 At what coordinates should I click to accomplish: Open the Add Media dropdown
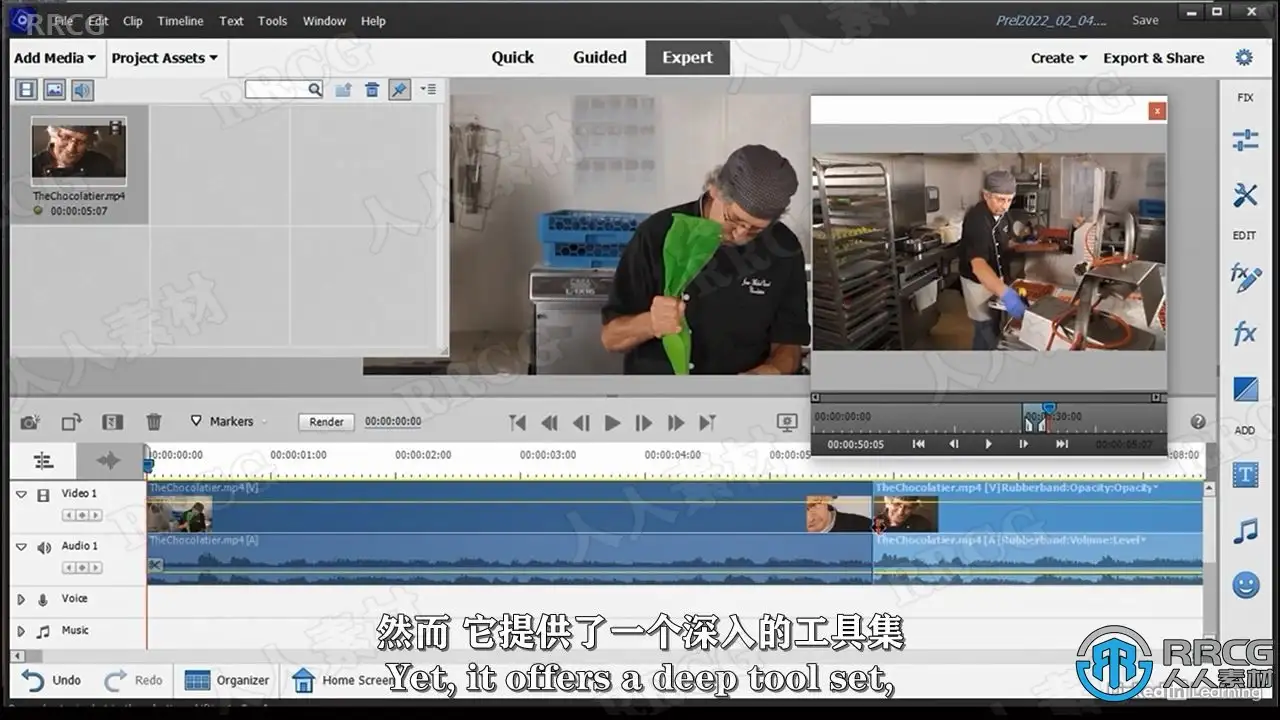(55, 58)
